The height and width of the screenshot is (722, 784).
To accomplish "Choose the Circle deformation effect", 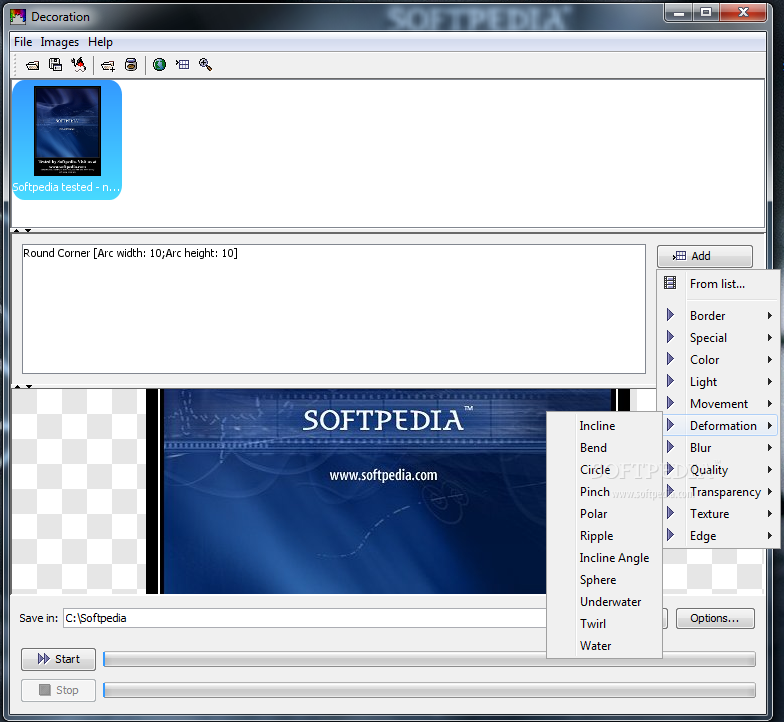I will (x=604, y=470).
